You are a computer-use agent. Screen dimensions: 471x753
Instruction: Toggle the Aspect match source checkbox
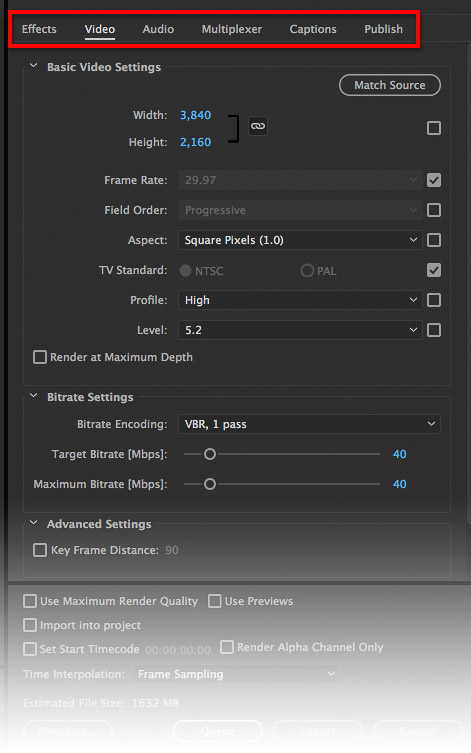click(434, 240)
